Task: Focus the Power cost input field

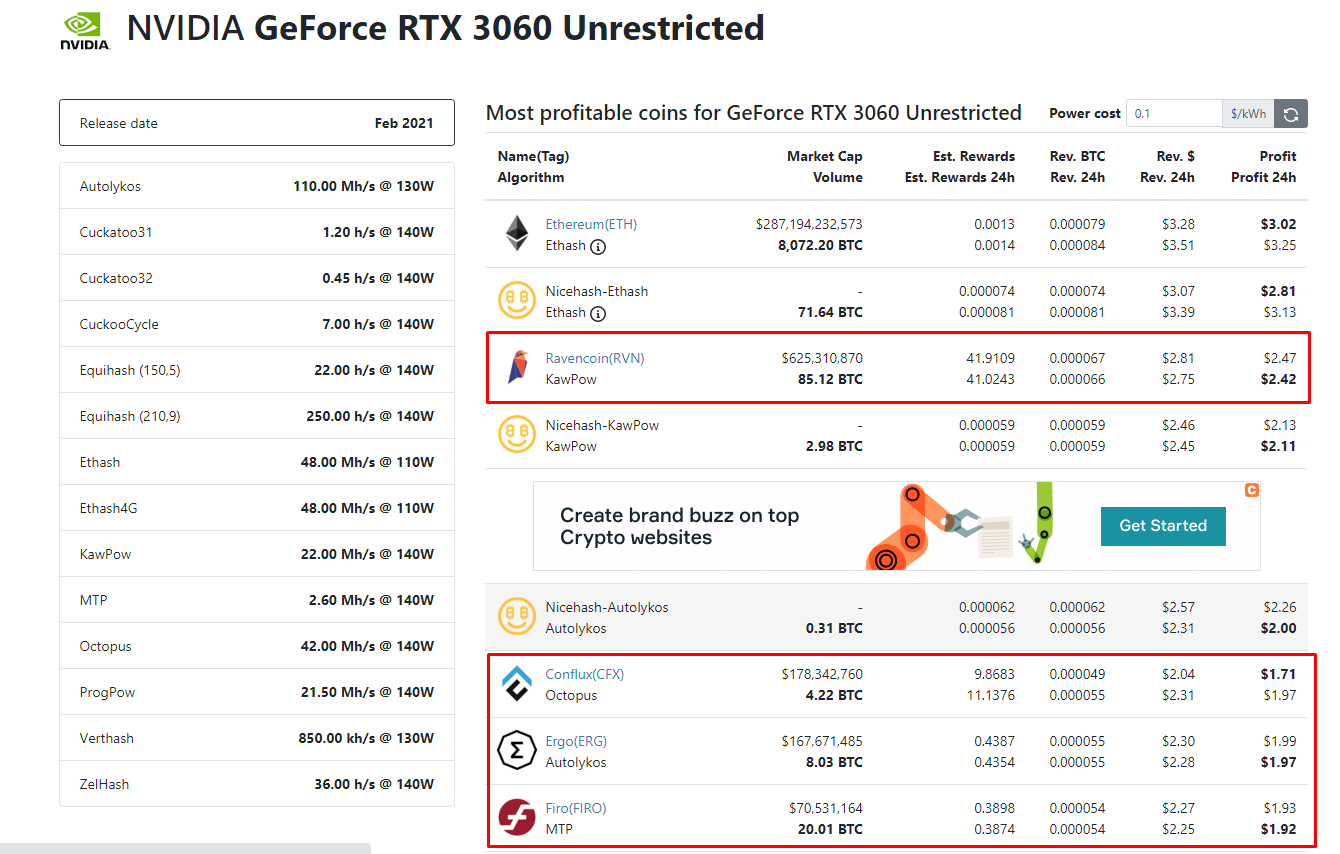Action: pos(1174,114)
